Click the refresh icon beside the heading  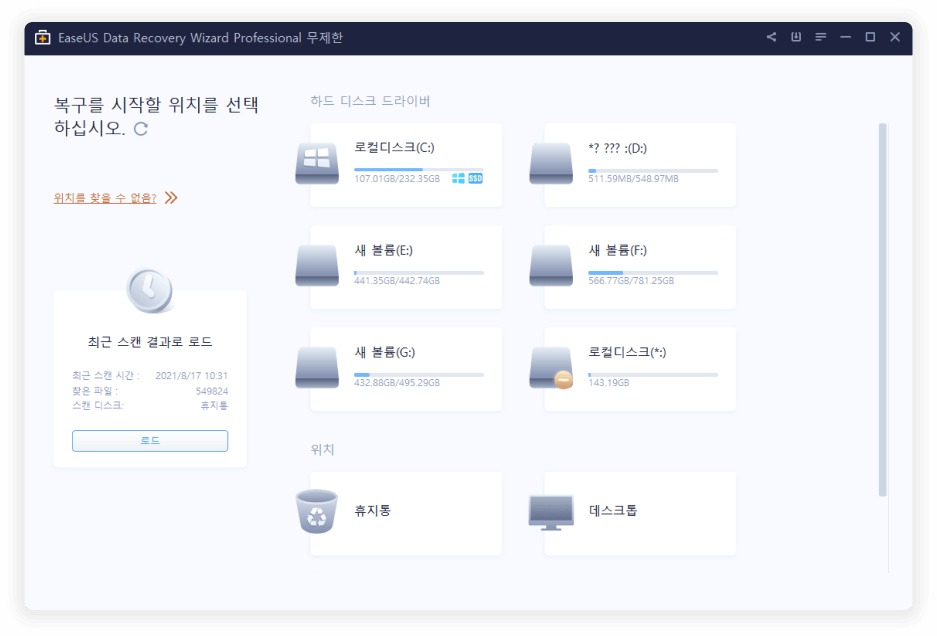[x=141, y=129]
